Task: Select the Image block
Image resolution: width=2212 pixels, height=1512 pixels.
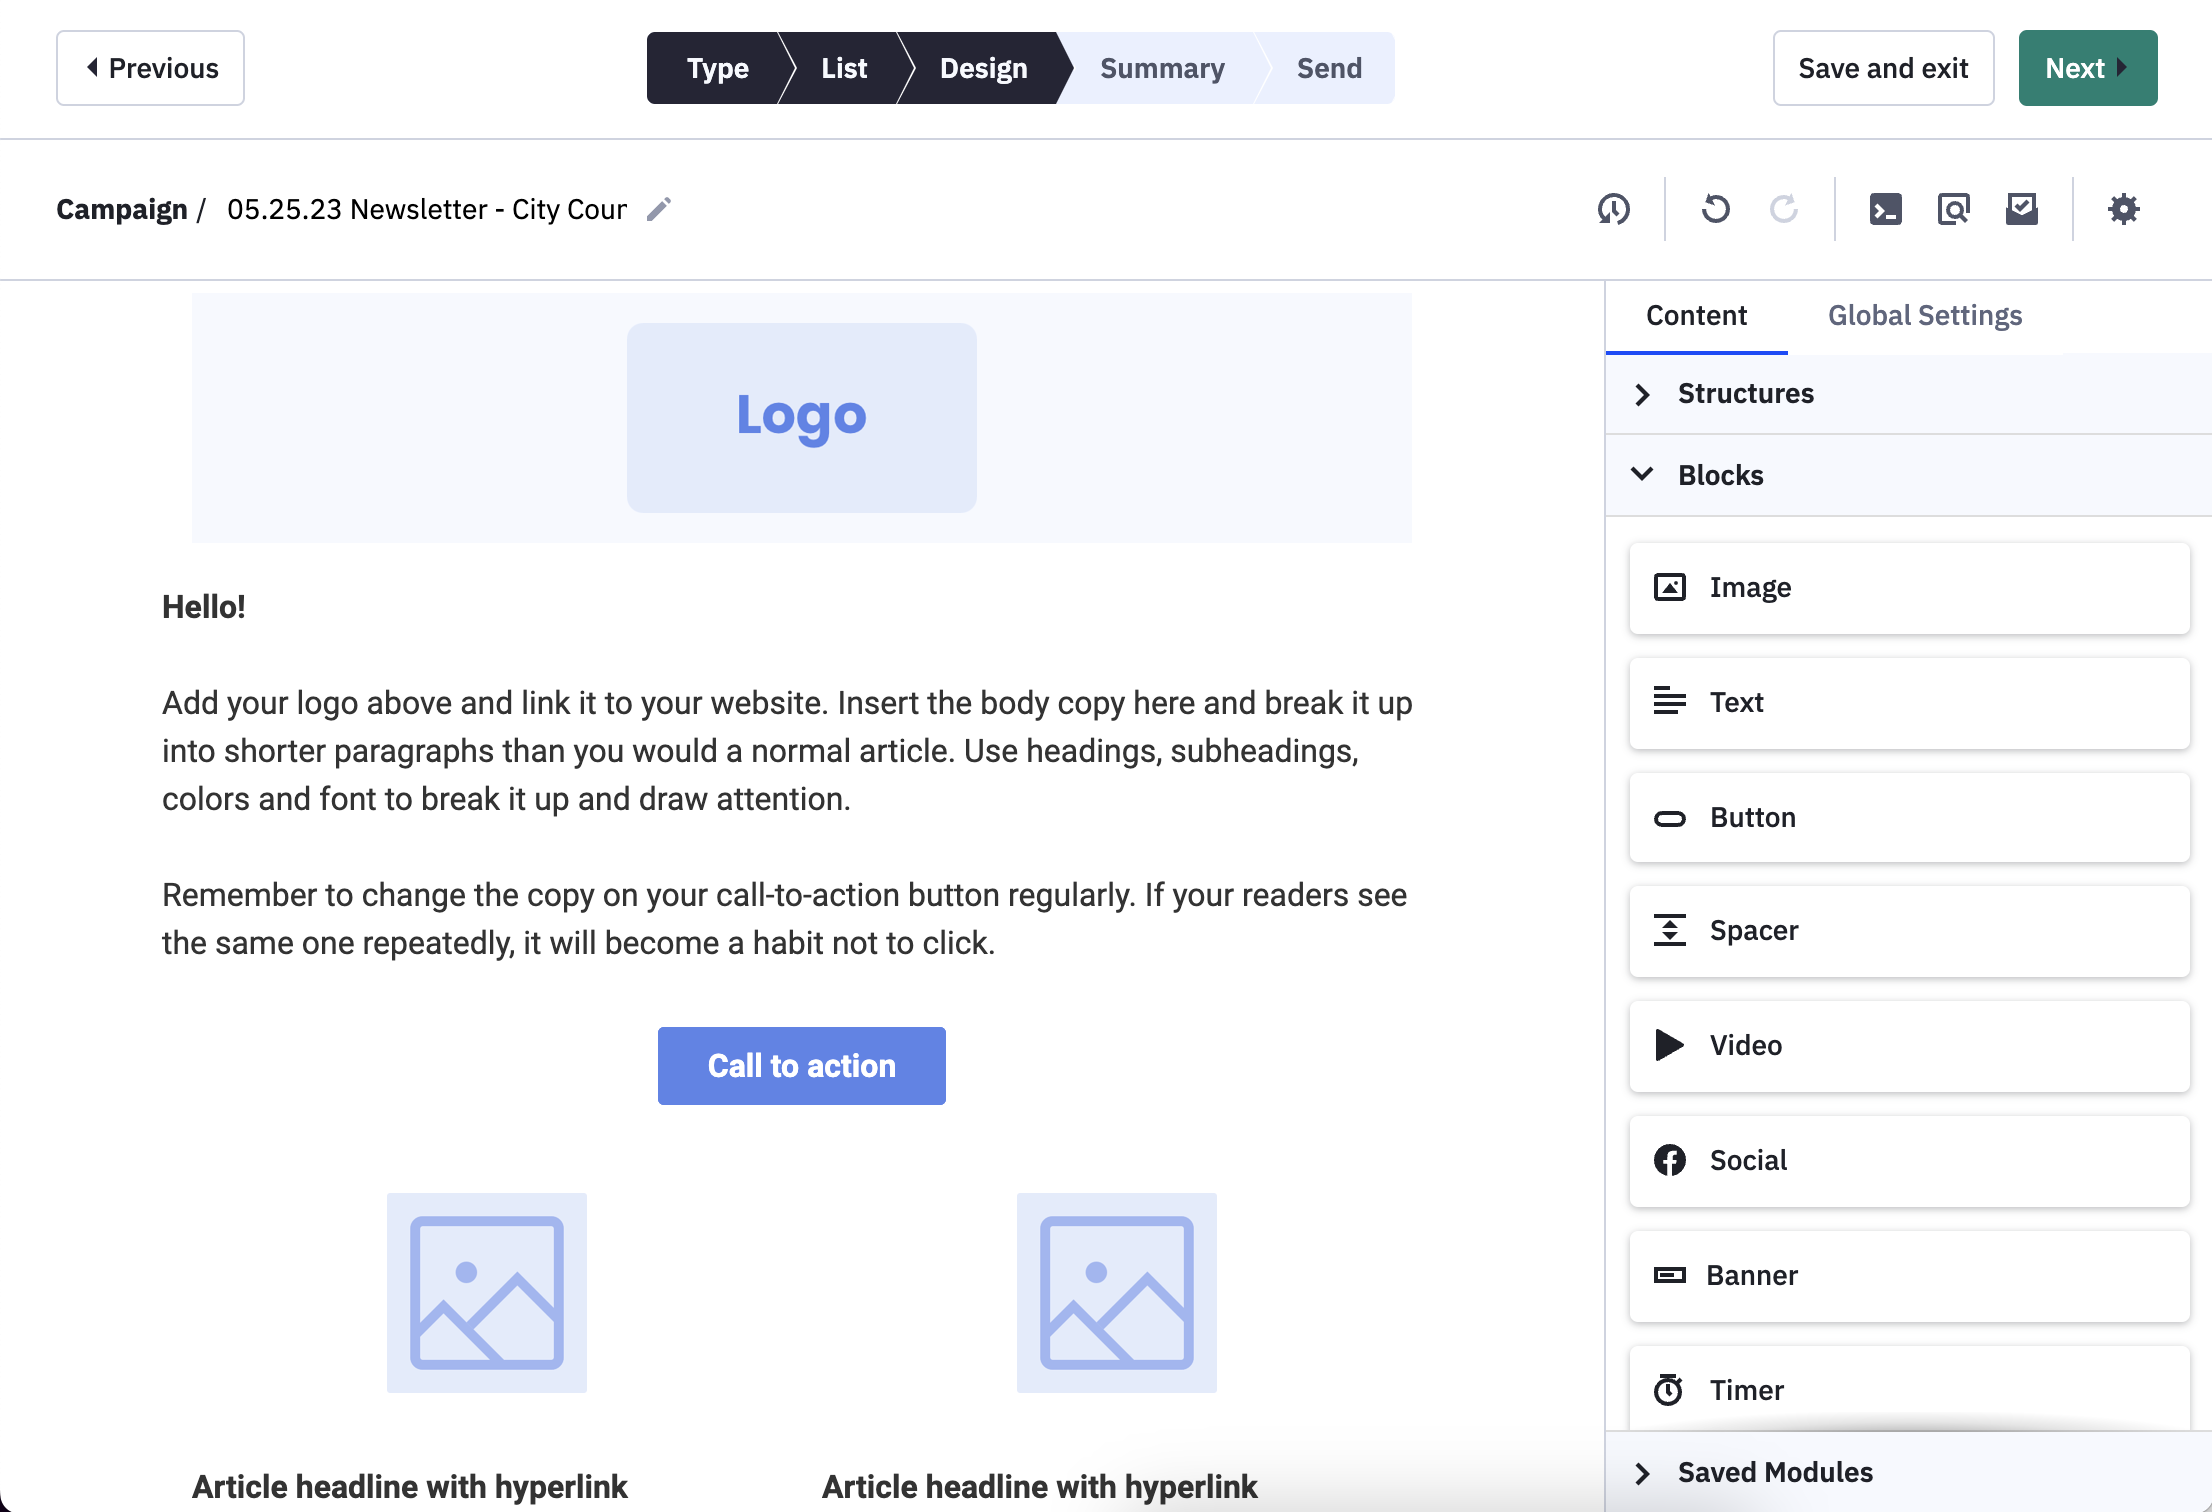Action: tap(1909, 588)
